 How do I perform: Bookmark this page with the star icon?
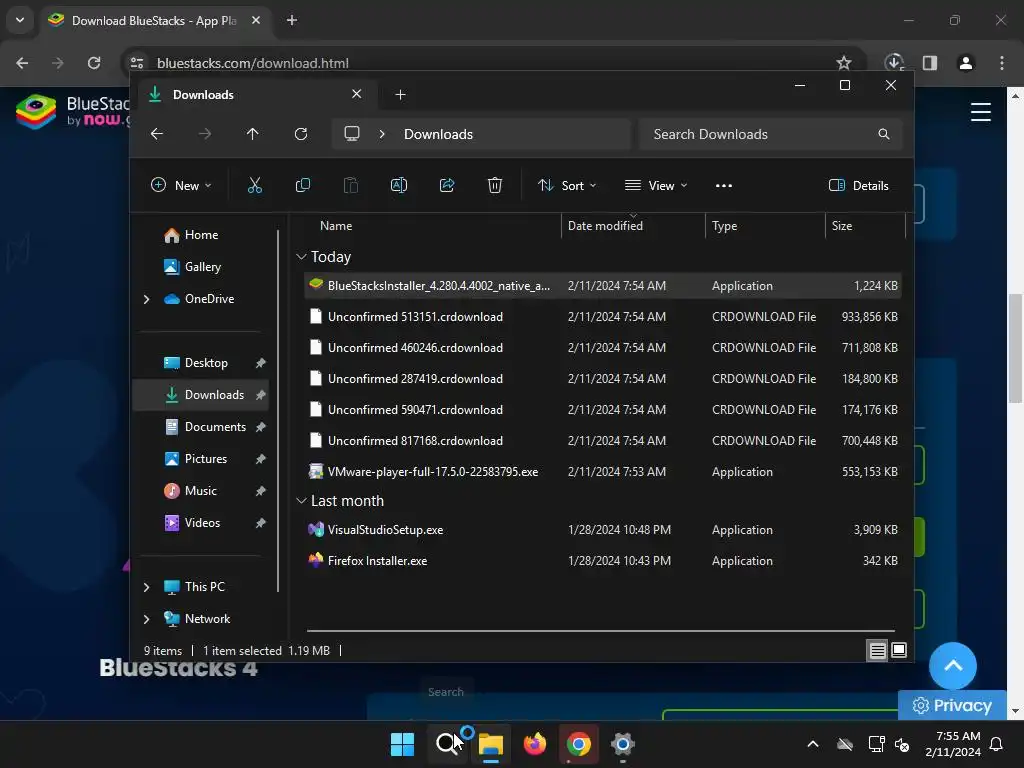point(844,63)
